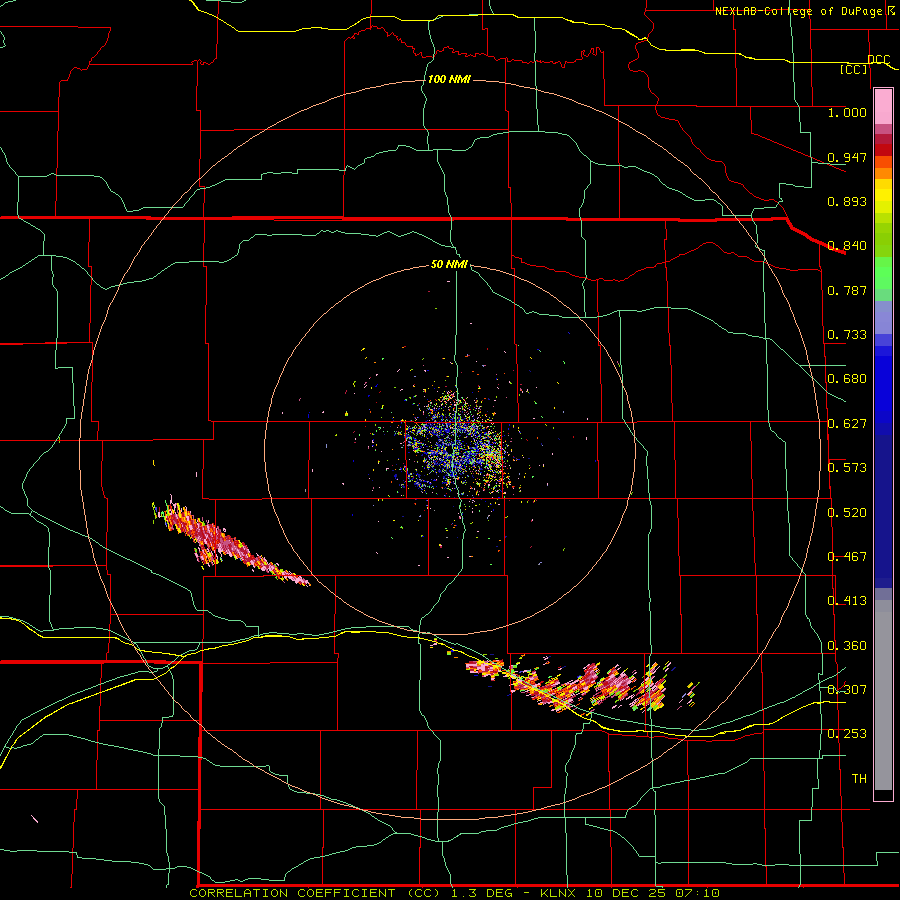The image size is (900, 900).
Task: Click the TH label beside the color bar
Action: pos(859,778)
